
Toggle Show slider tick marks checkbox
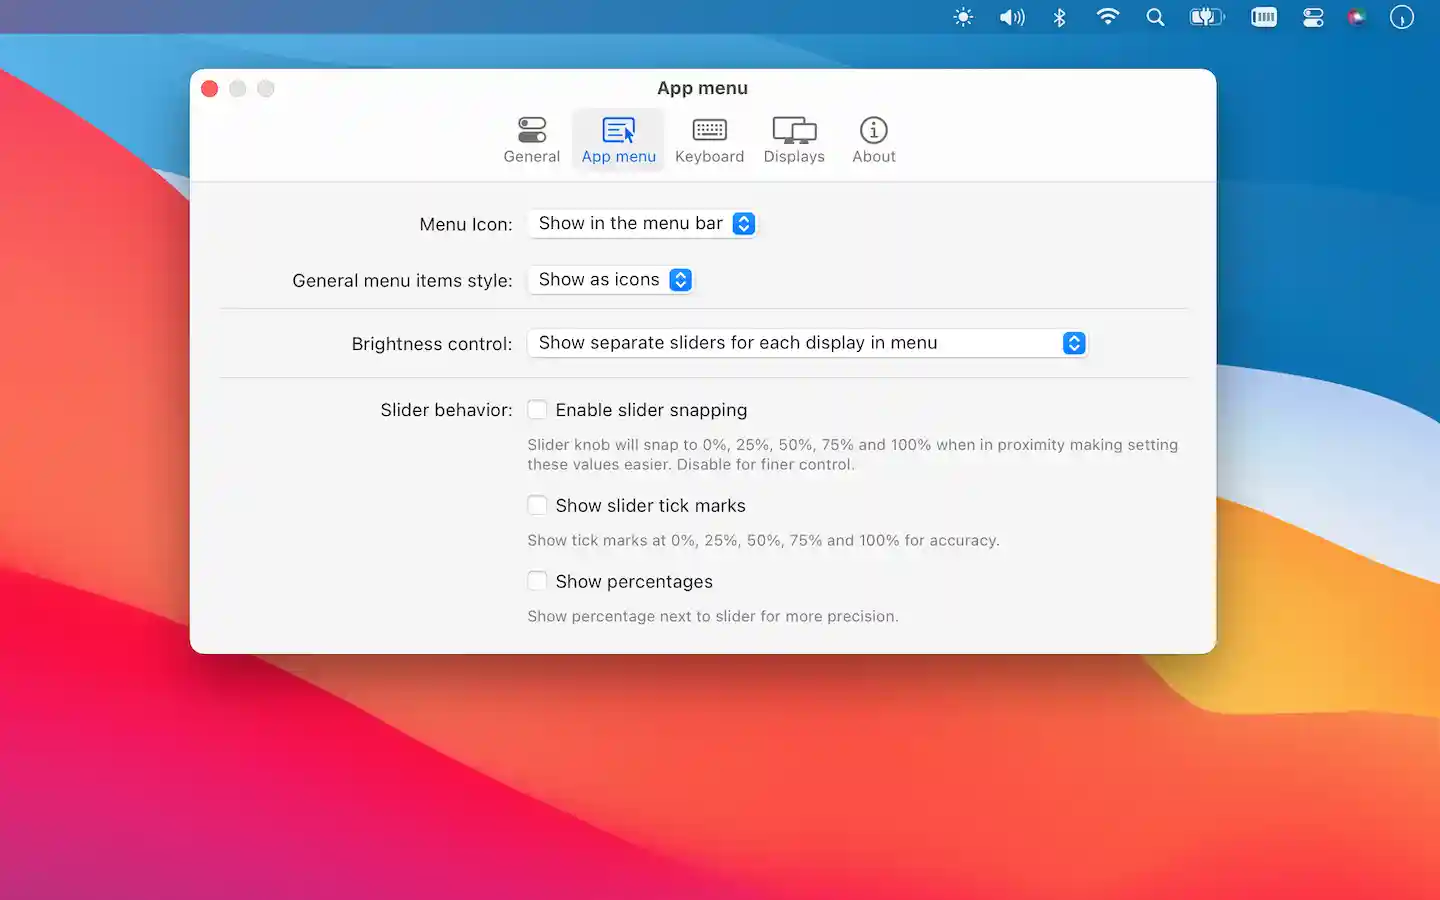[x=538, y=506]
